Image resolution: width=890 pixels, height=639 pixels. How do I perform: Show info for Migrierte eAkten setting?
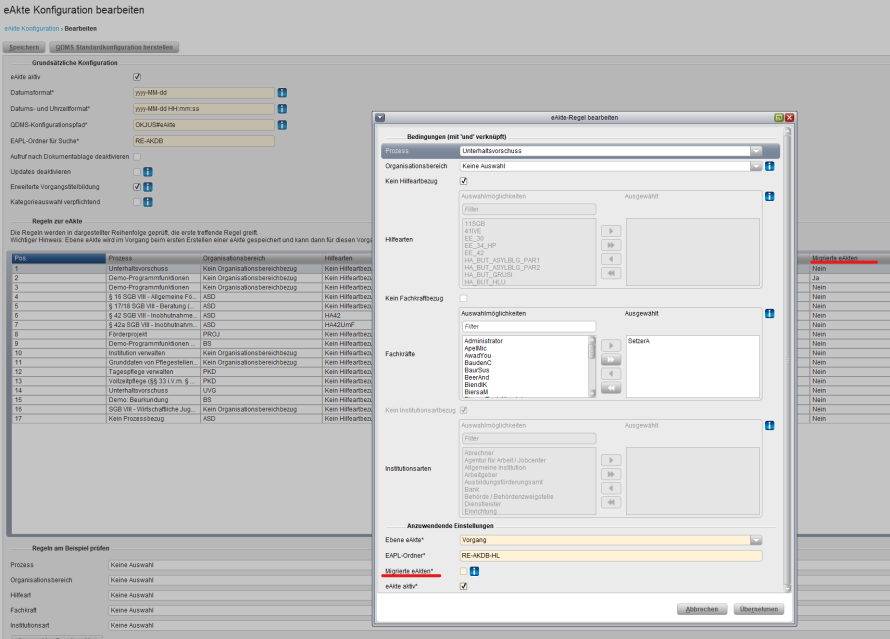point(475,571)
